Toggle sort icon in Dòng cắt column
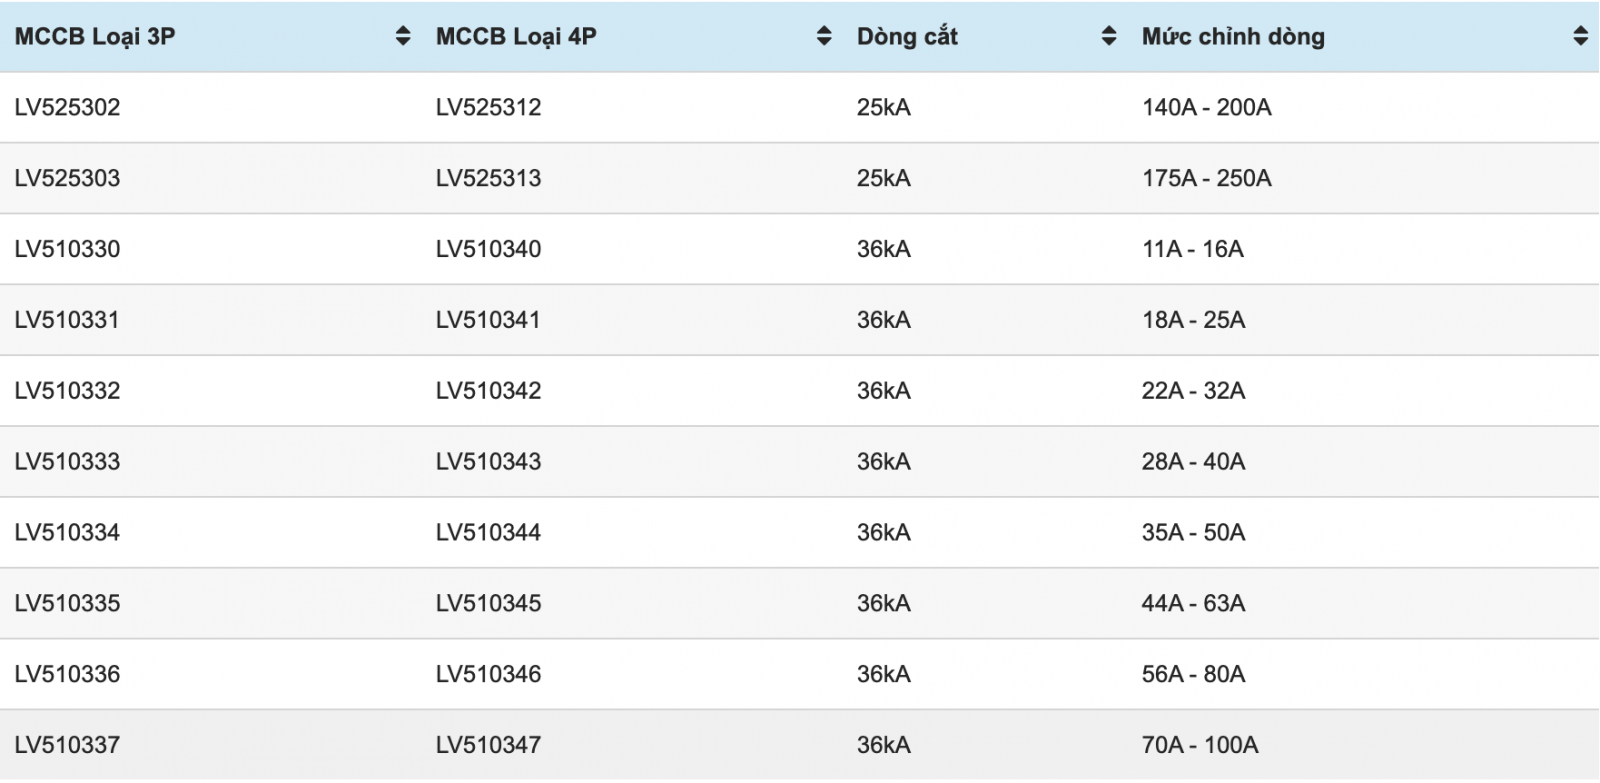 point(1109,36)
